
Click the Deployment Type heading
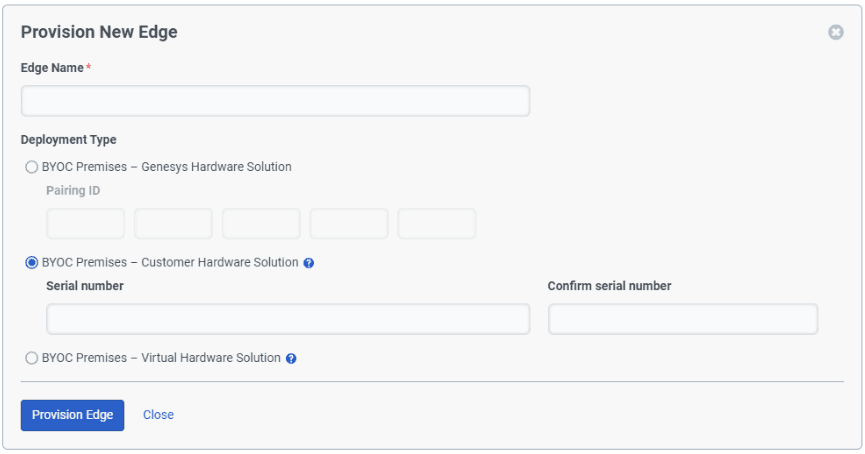pyautogui.click(x=68, y=140)
